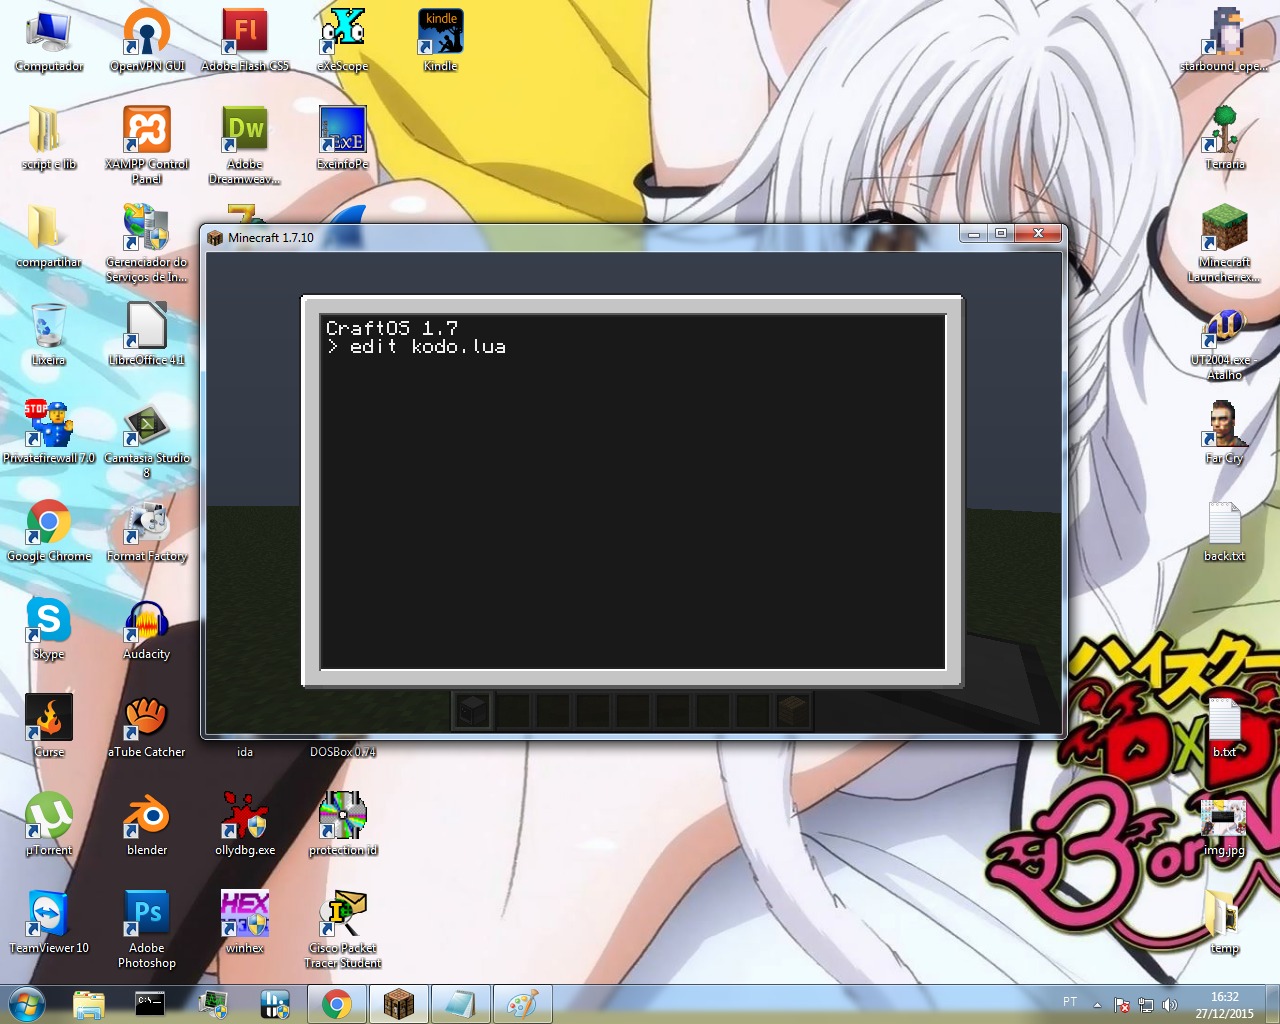
Task: Launch TeamViewer 10 shortcut
Action: coord(48,922)
